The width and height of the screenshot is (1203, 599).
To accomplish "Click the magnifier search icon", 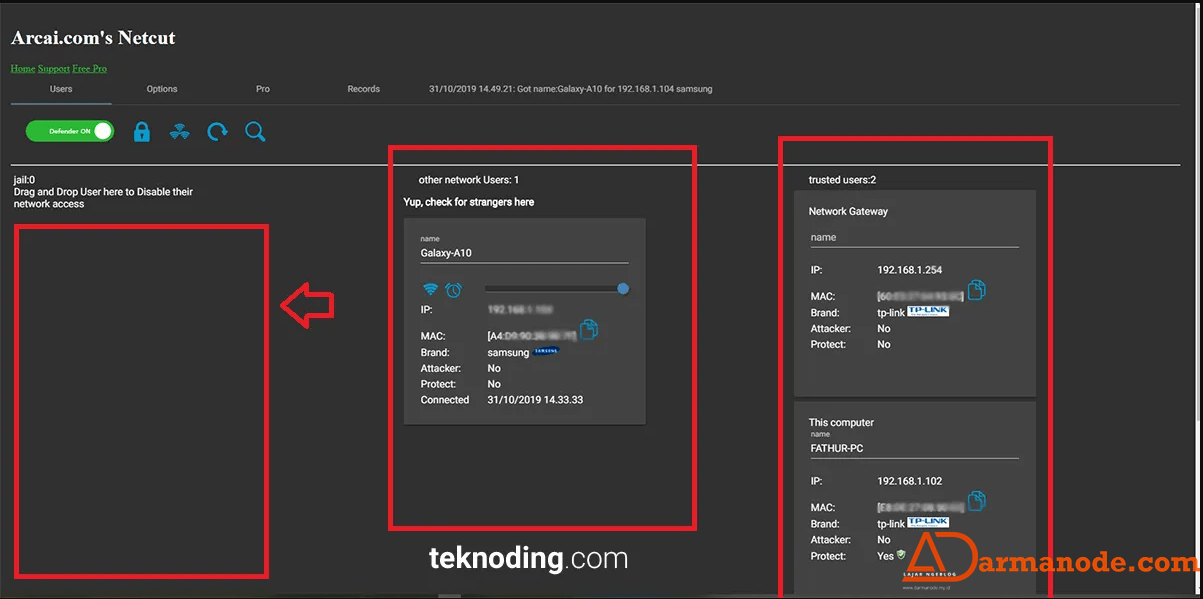I will point(255,132).
